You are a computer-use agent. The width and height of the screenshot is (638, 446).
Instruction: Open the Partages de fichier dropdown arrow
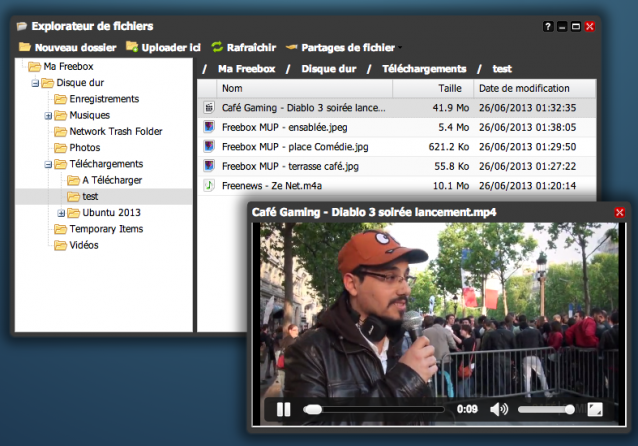coord(400,48)
